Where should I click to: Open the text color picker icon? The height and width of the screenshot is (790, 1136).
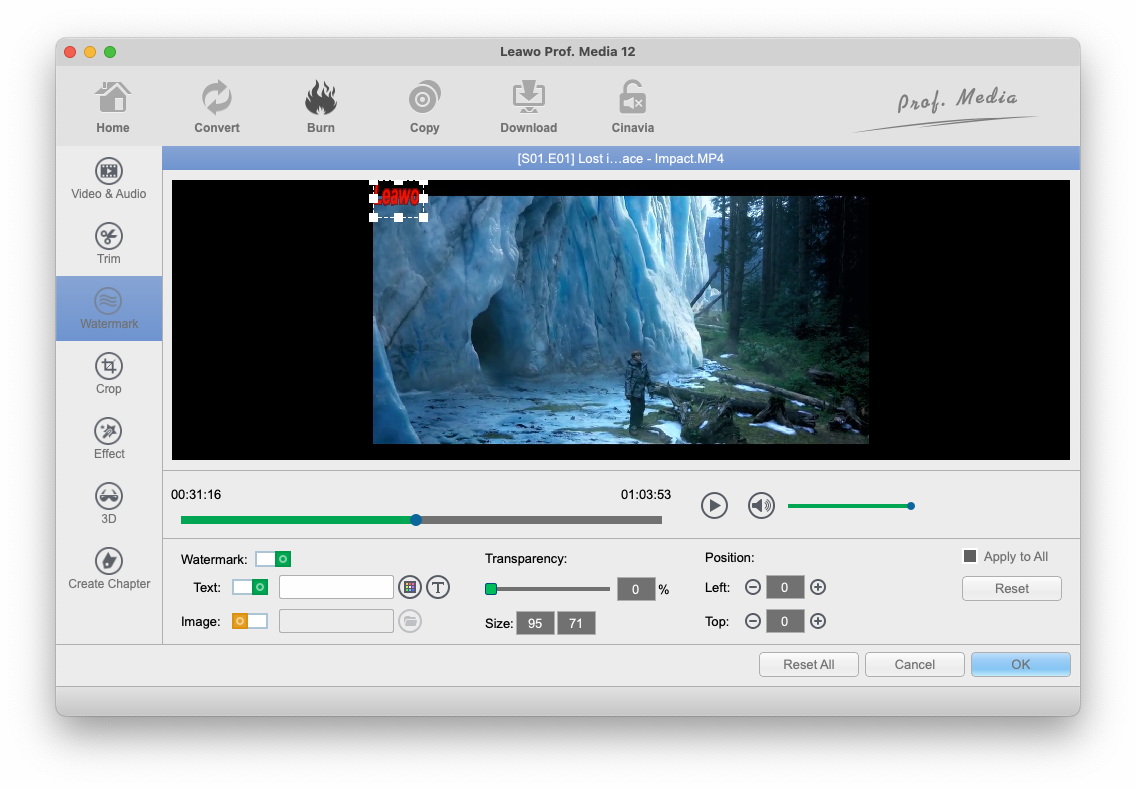[x=409, y=587]
